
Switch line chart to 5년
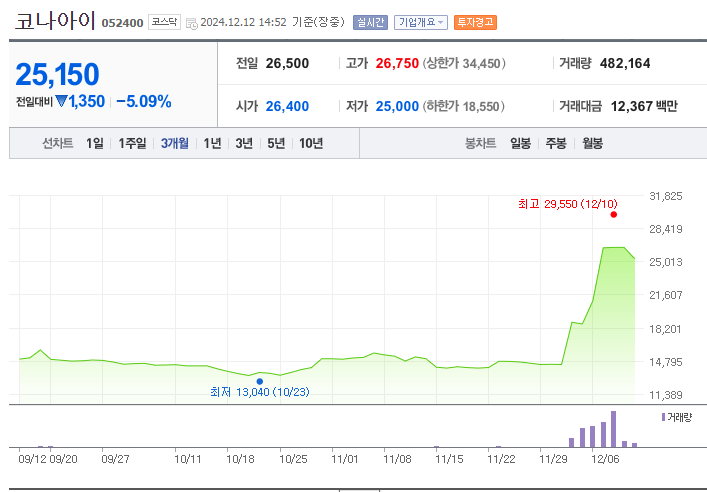point(276,143)
